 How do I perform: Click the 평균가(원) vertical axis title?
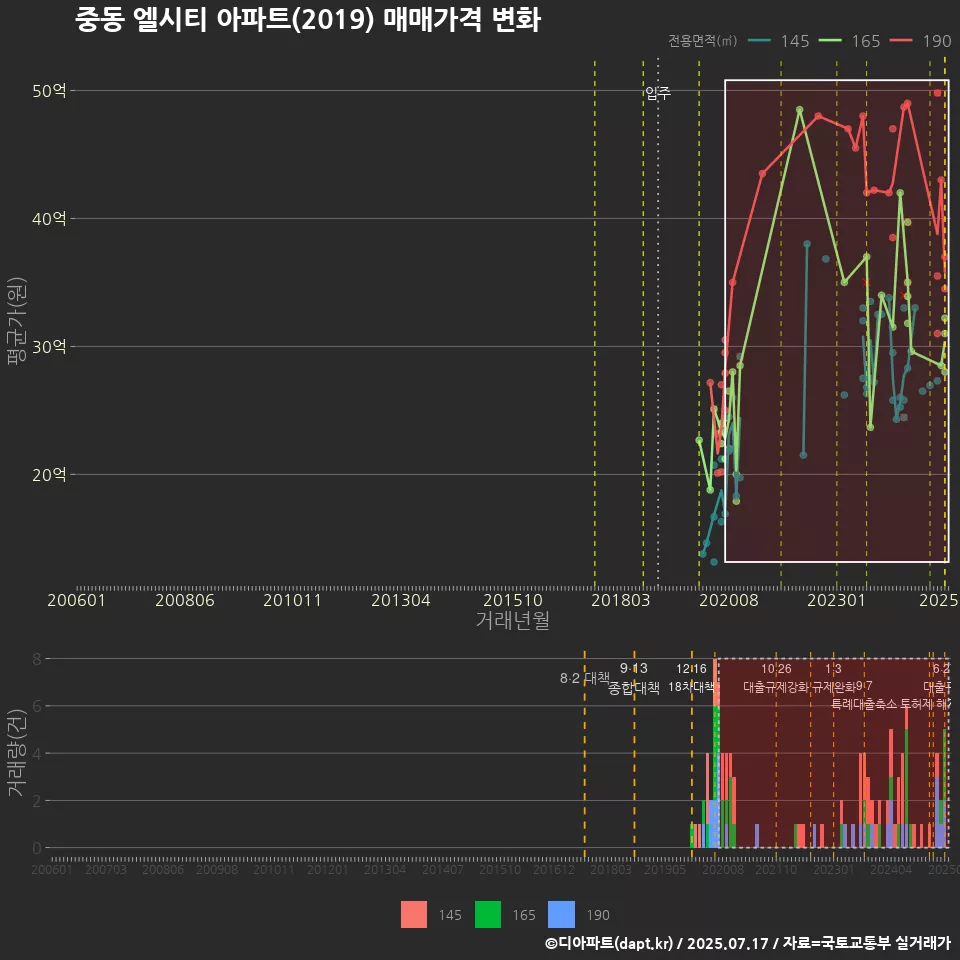[x=17, y=321]
